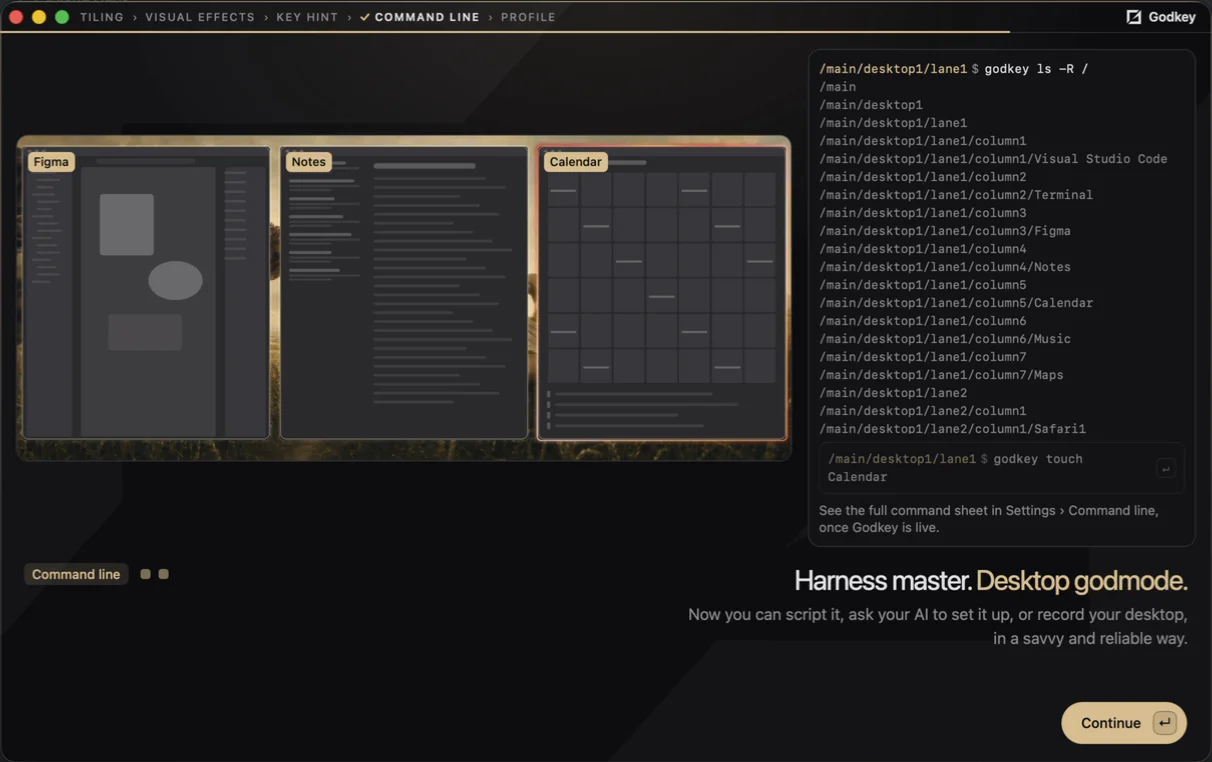1212x762 pixels.
Task: Click the 'column6/Music' path line
Action: 945,339
